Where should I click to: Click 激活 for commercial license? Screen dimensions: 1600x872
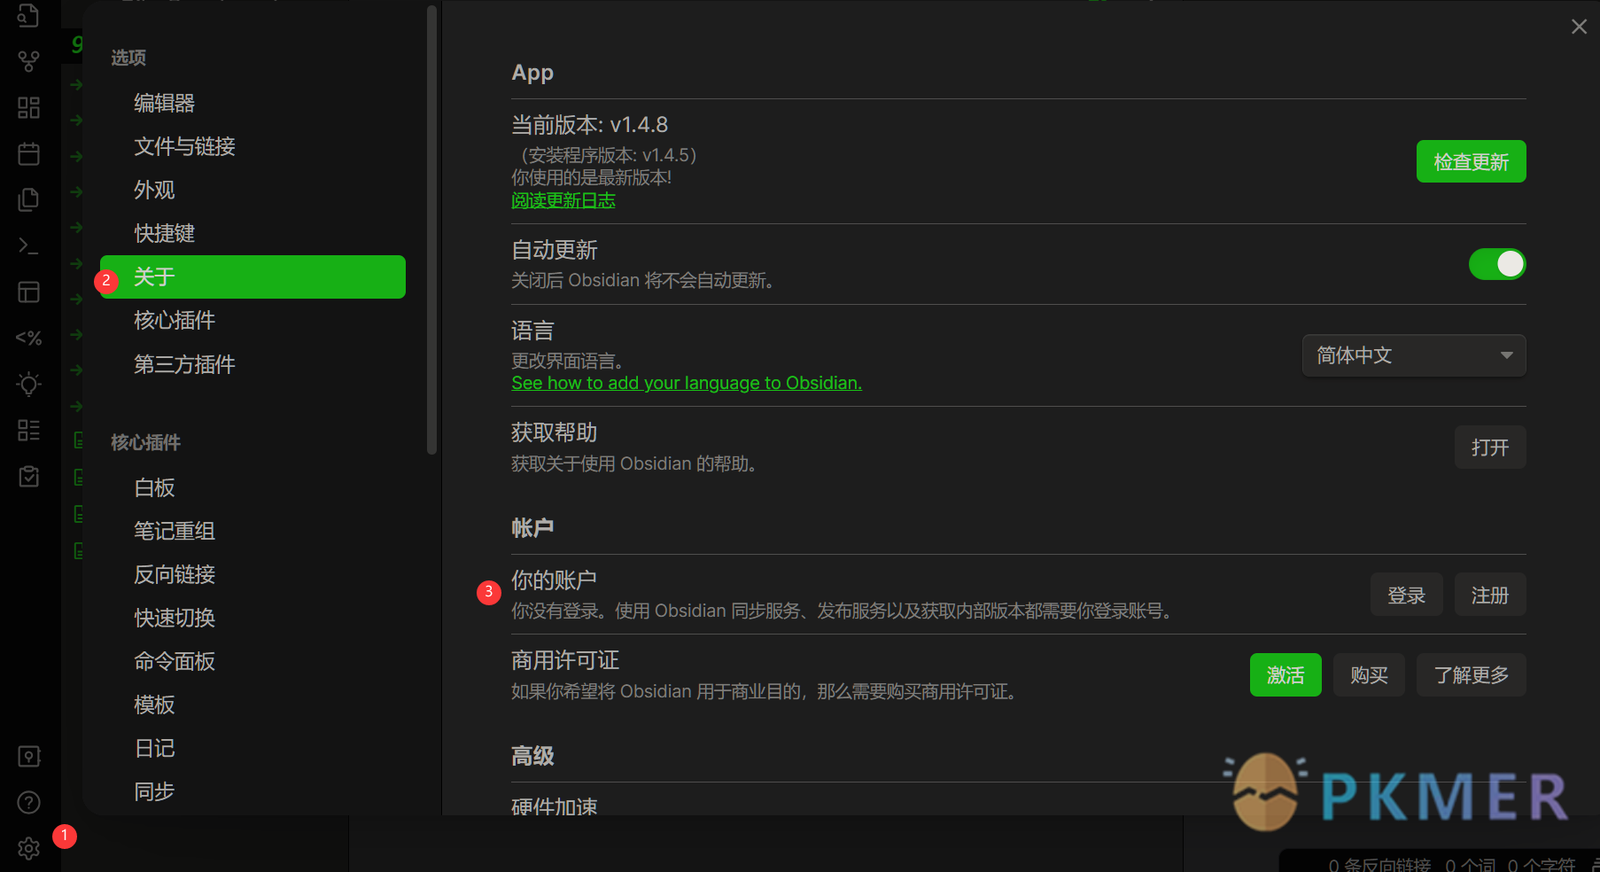[1285, 675]
